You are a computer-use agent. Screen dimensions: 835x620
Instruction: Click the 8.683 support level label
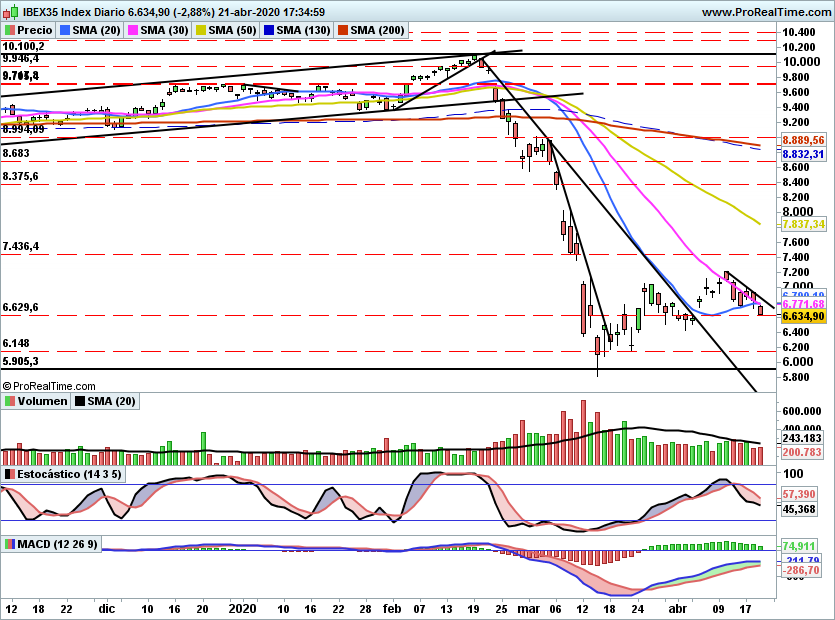(16, 153)
